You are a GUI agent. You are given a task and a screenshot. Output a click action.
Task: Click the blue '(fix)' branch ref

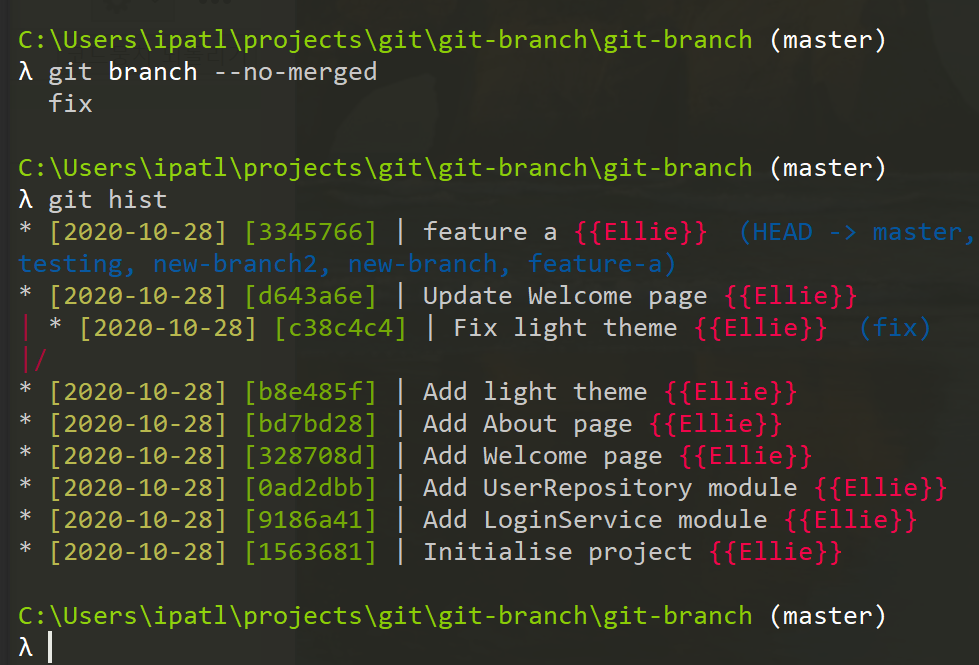click(x=895, y=328)
